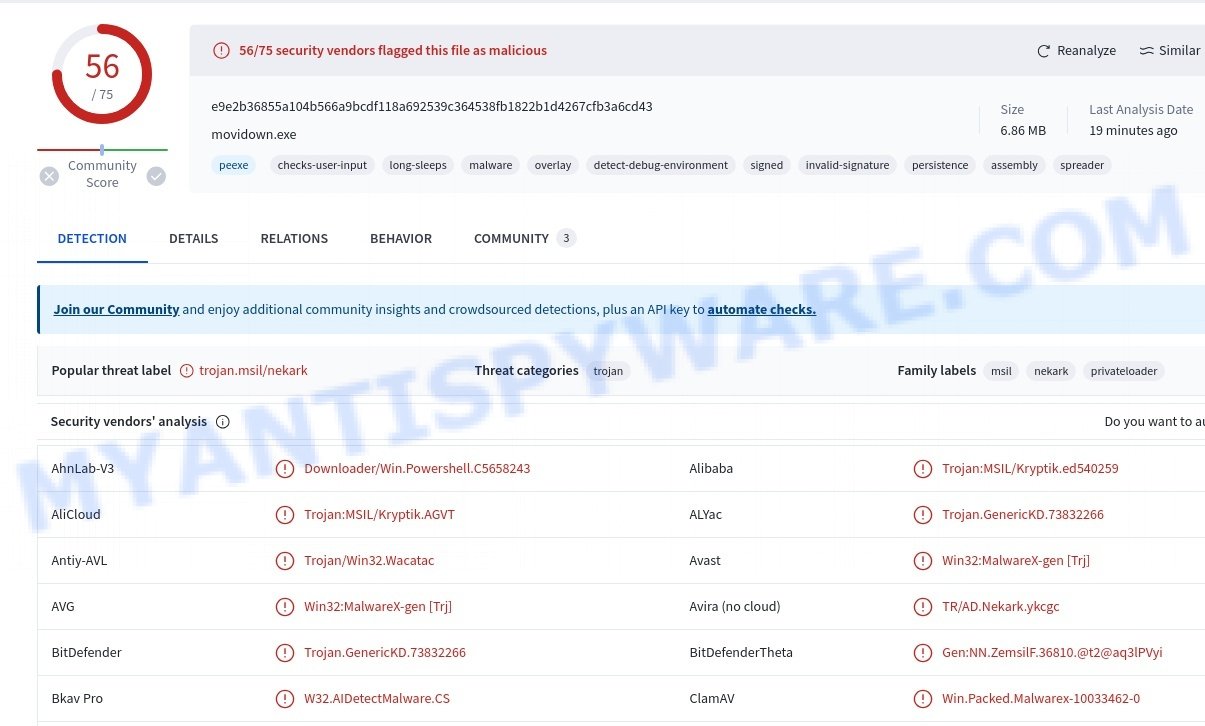Vote harmless with the Community Score check icon
The height and width of the screenshot is (726, 1205).
156,176
